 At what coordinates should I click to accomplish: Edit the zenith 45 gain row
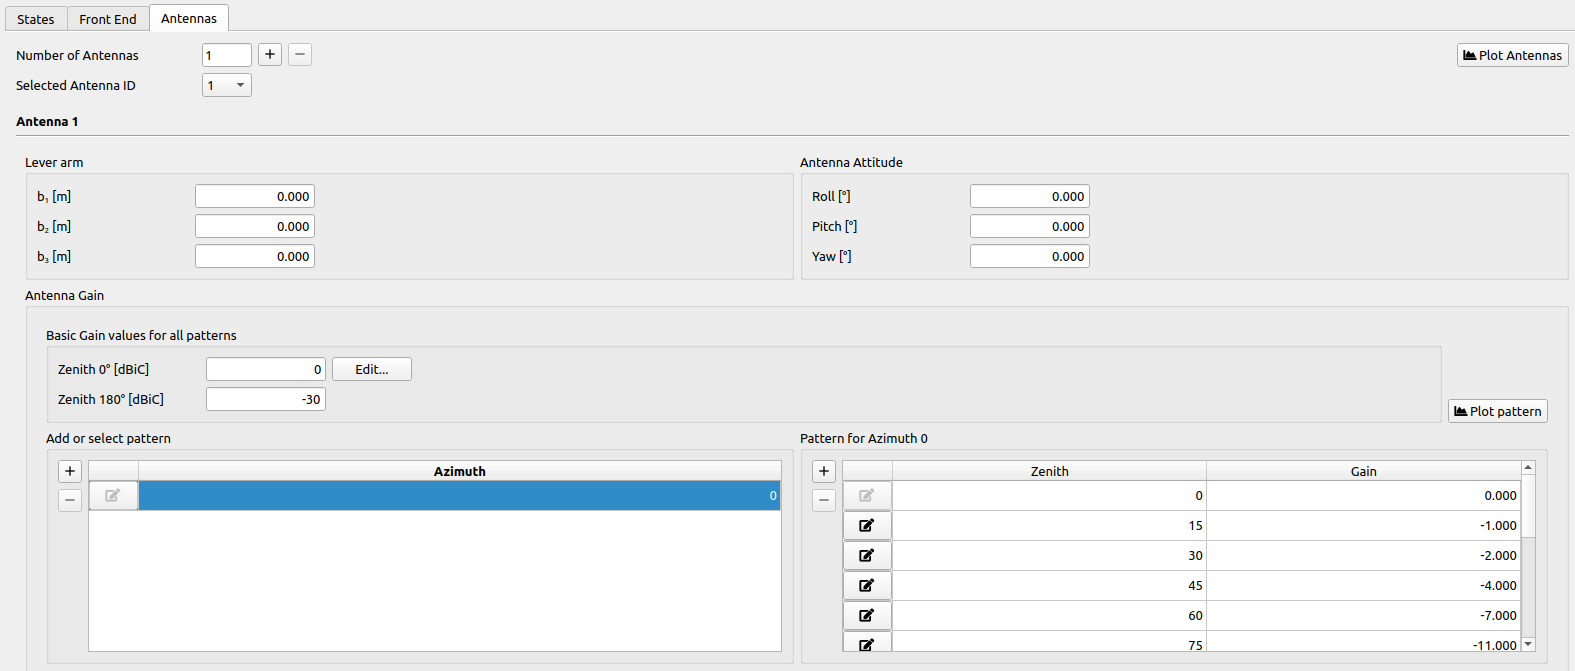tap(867, 586)
